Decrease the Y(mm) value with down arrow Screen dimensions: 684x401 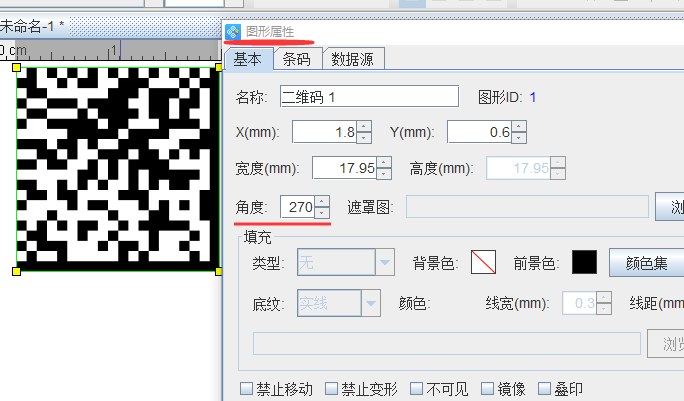(x=518, y=137)
